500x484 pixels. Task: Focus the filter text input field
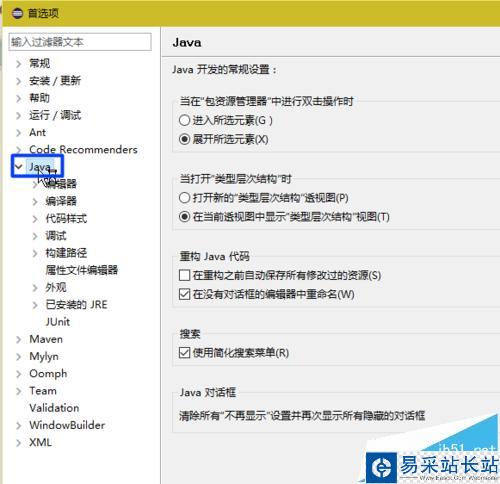point(80,42)
